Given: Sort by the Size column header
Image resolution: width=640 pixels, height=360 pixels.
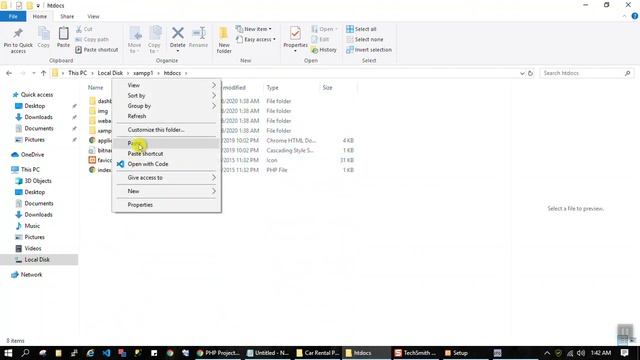Looking at the screenshot, I should pyautogui.click(x=327, y=88).
